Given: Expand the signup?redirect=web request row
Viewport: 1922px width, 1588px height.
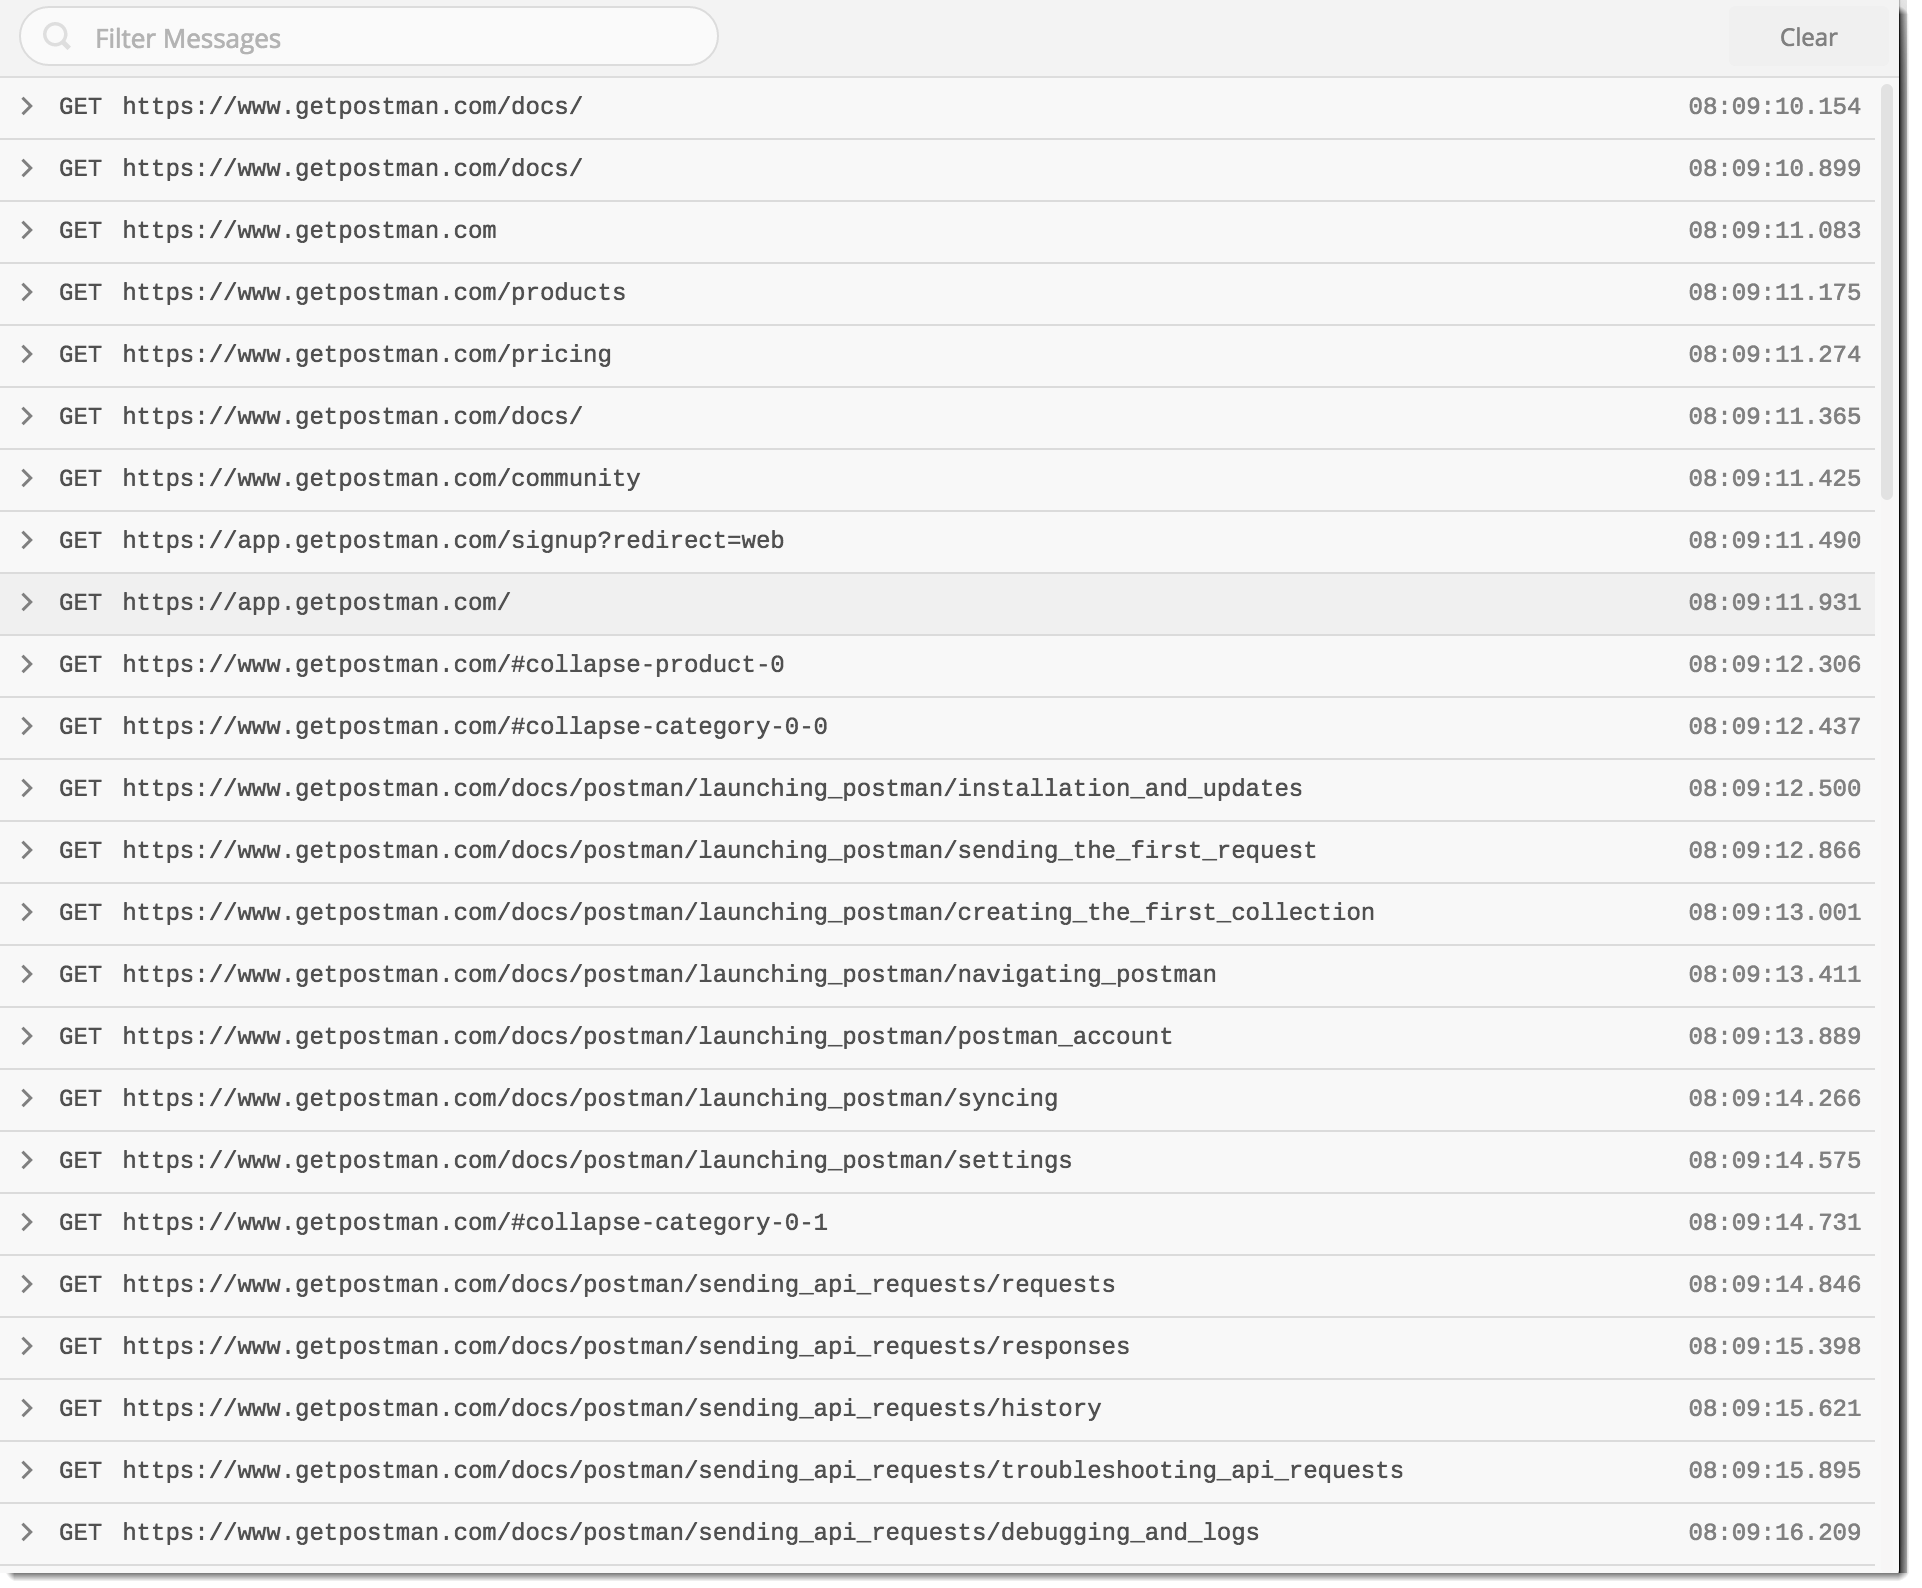Looking at the screenshot, I should 27,540.
